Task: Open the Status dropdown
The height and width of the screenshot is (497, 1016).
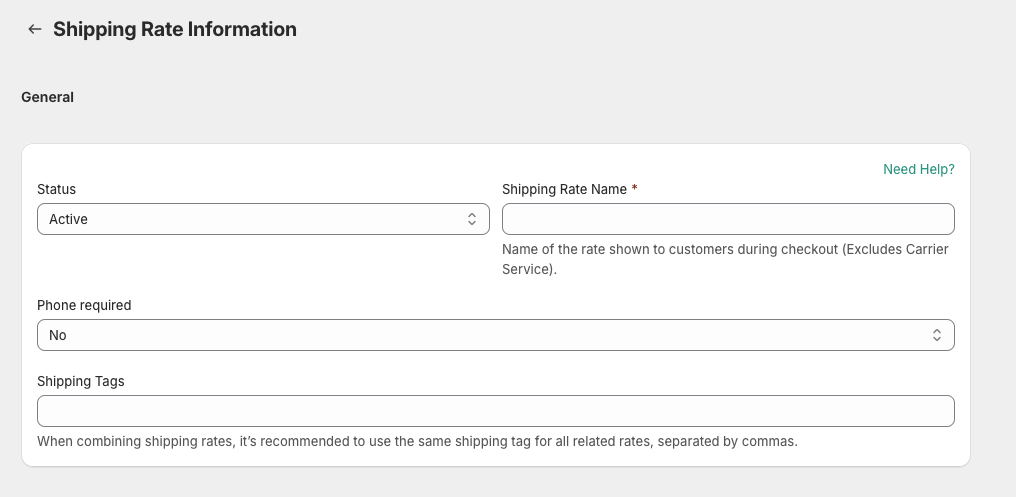Action: (x=263, y=219)
